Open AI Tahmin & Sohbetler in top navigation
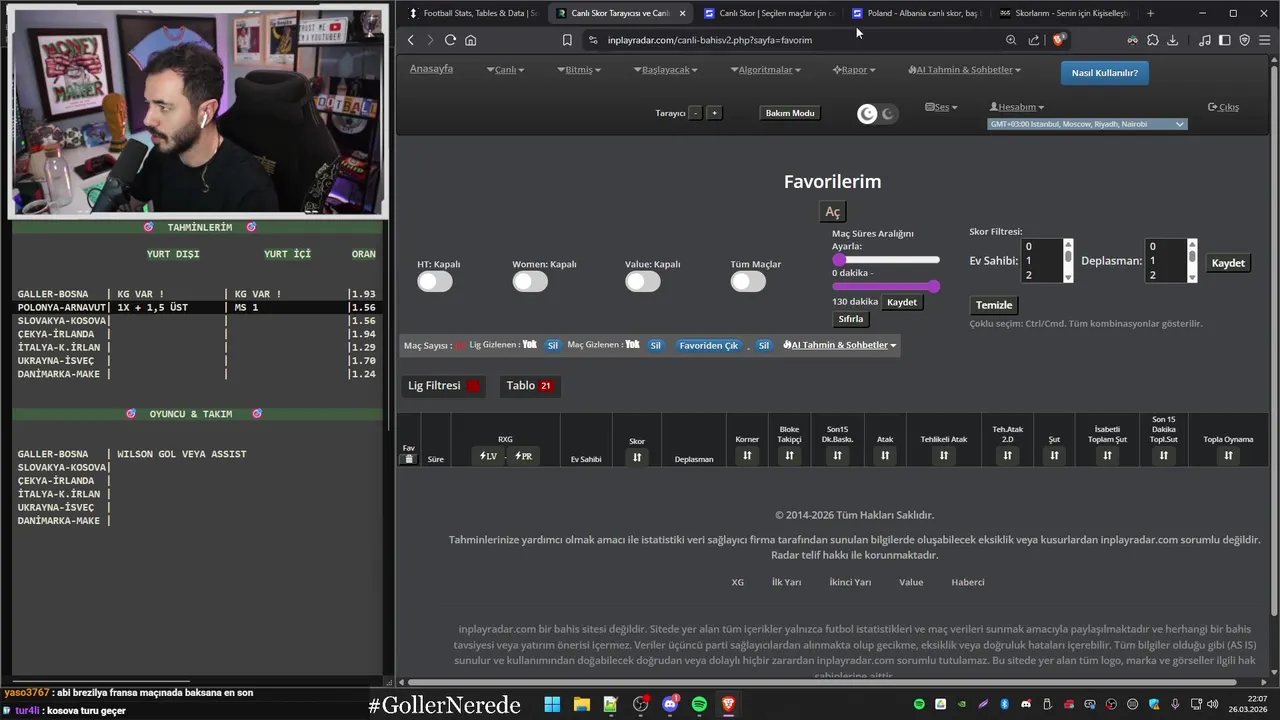The width and height of the screenshot is (1280, 720). click(964, 70)
